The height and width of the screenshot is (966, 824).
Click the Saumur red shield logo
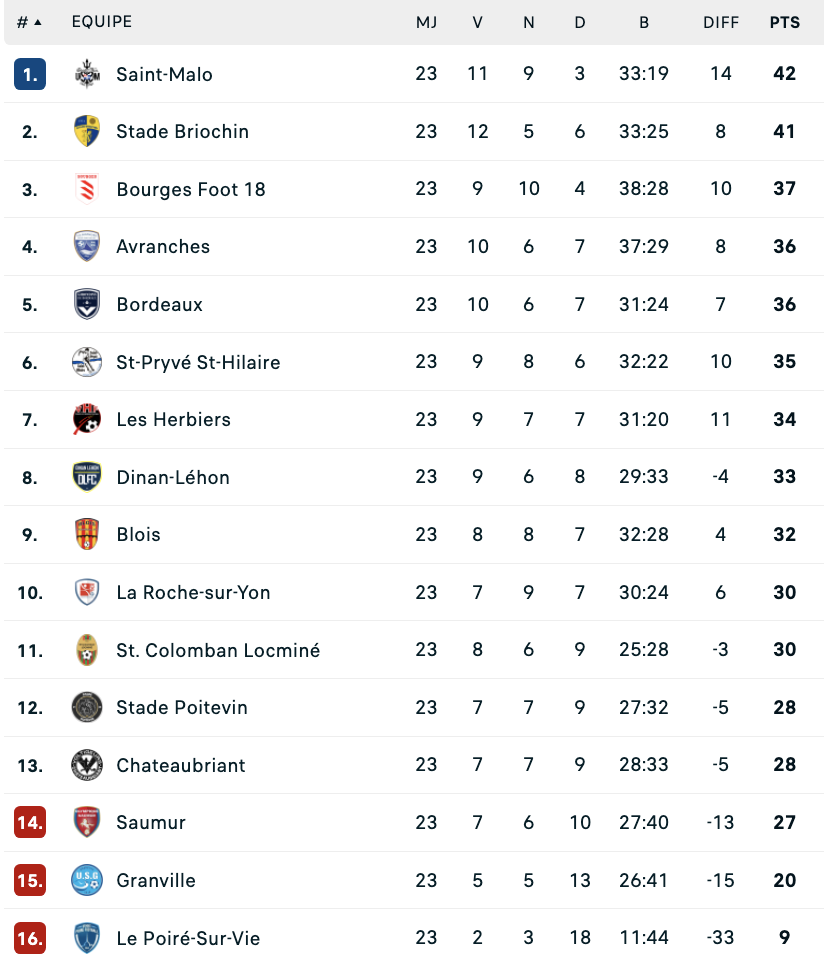pyautogui.click(x=87, y=822)
